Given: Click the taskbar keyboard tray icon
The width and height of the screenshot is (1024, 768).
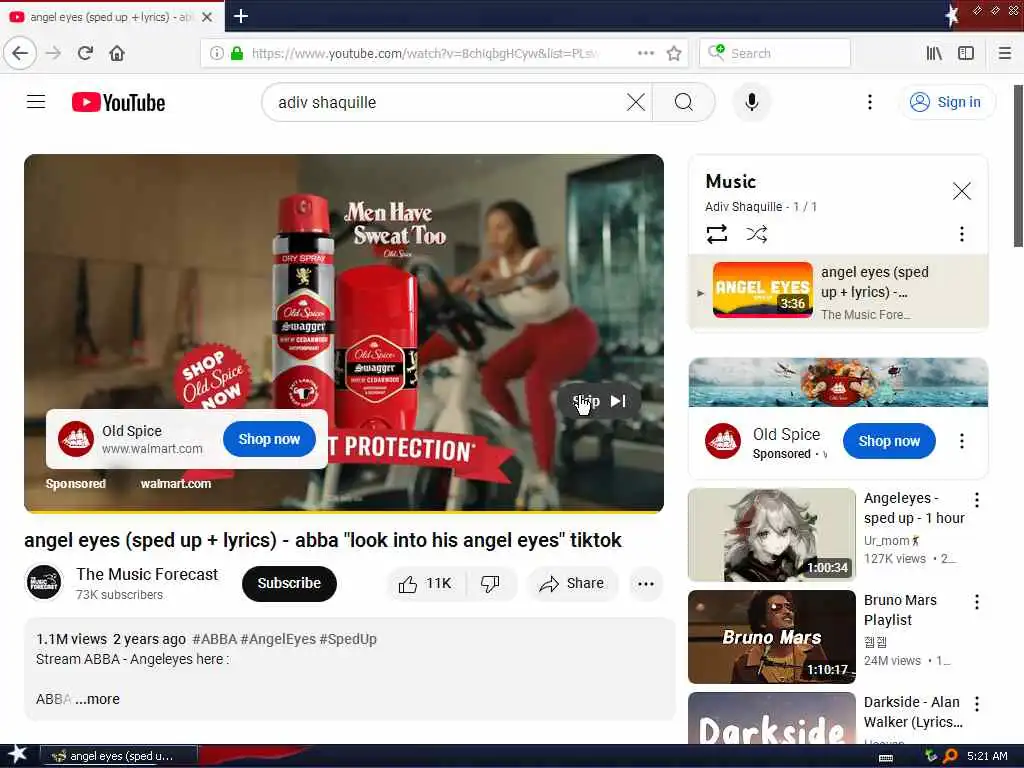Looking at the screenshot, I should point(886,757).
